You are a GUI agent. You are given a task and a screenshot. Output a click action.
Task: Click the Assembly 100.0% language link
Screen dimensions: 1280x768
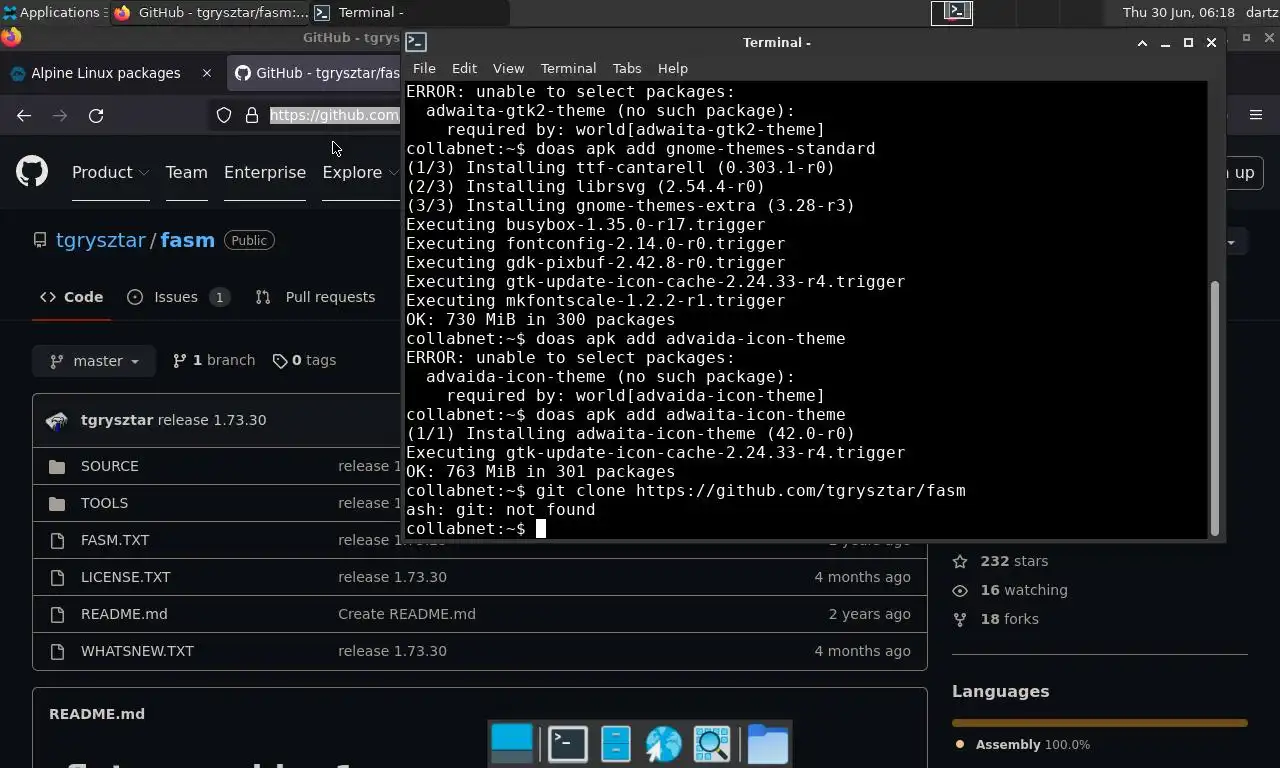1023,744
